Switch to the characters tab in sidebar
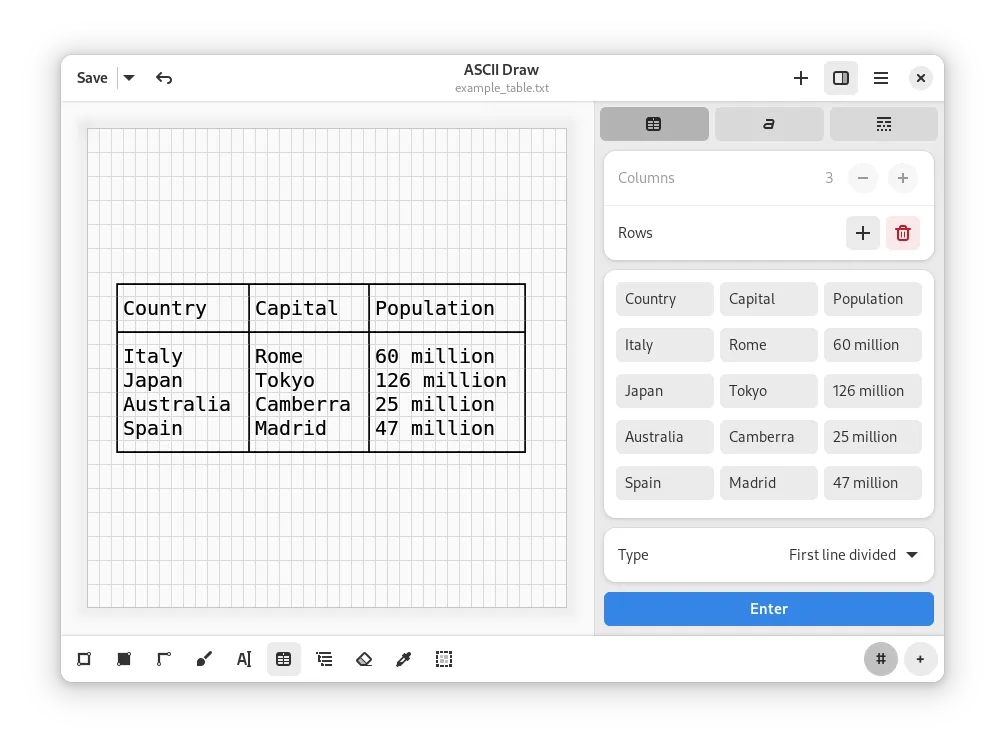The width and height of the screenshot is (1005, 749). (x=769, y=124)
